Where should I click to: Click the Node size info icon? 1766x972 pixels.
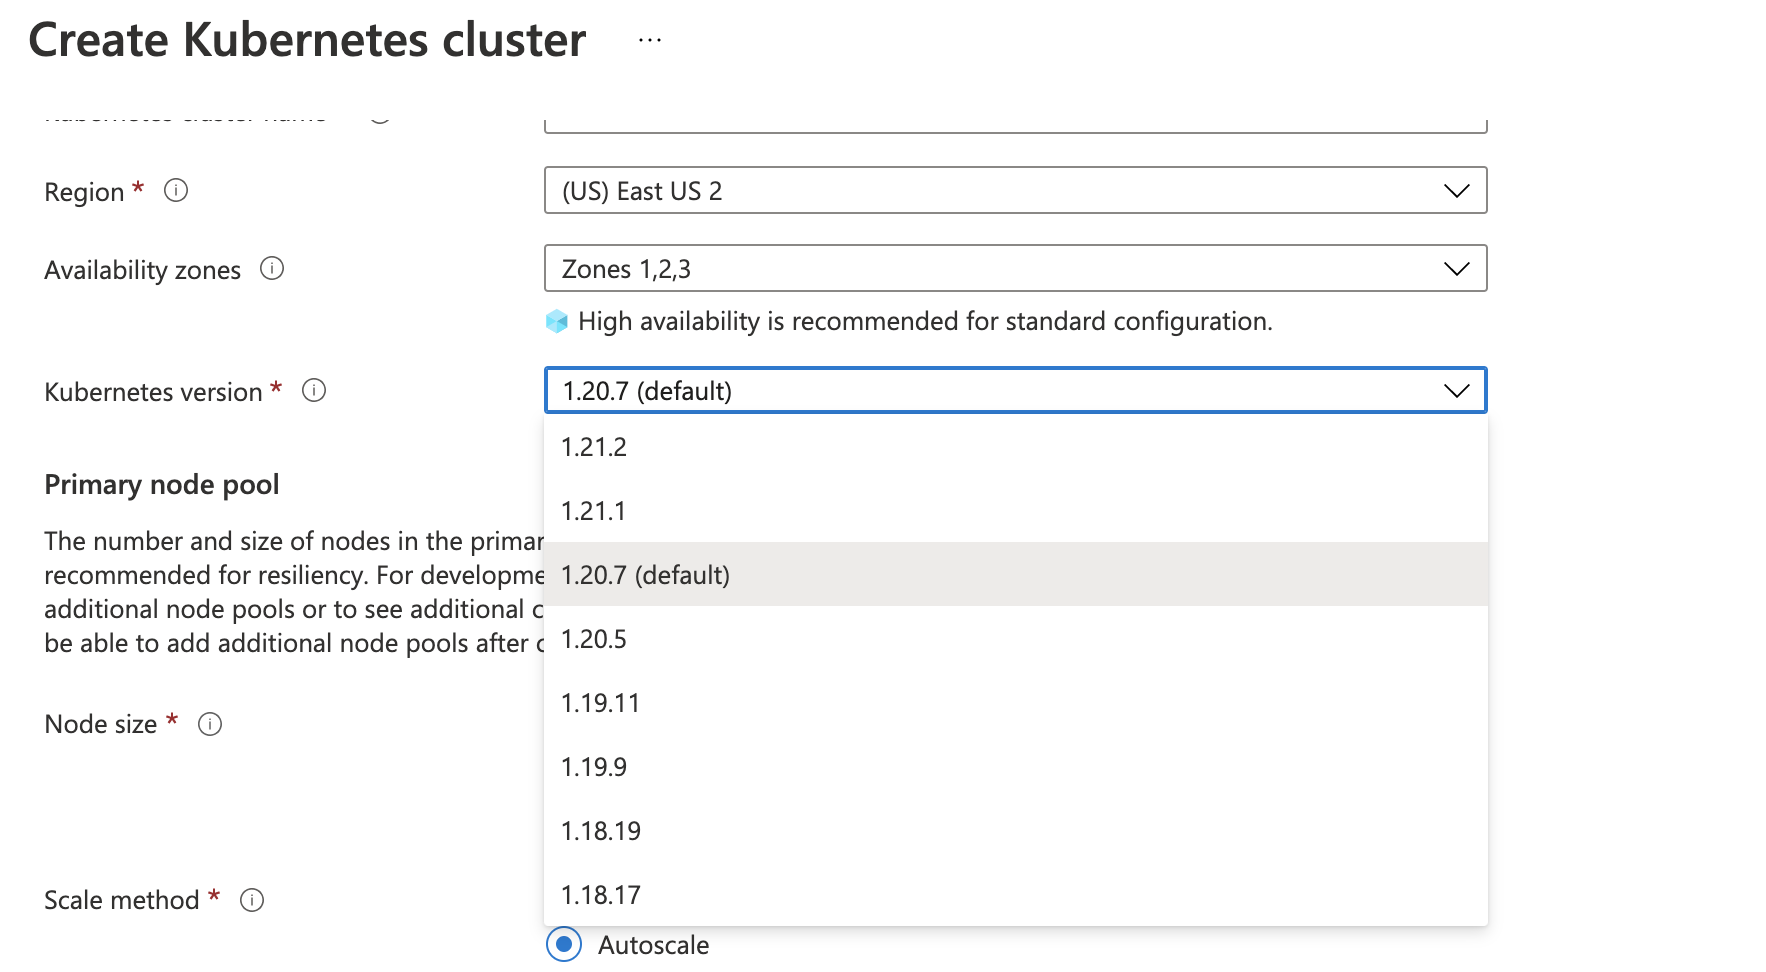(210, 724)
